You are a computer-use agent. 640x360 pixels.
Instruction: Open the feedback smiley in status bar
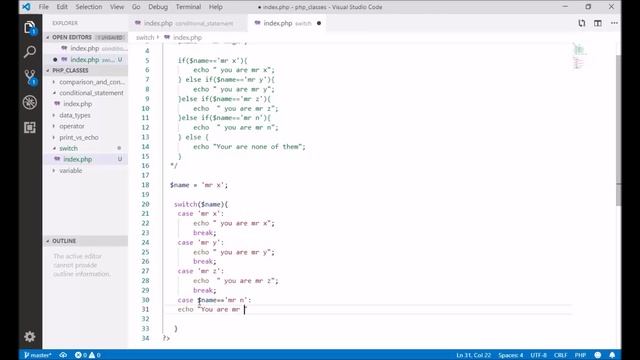pyautogui.click(x=598, y=355)
